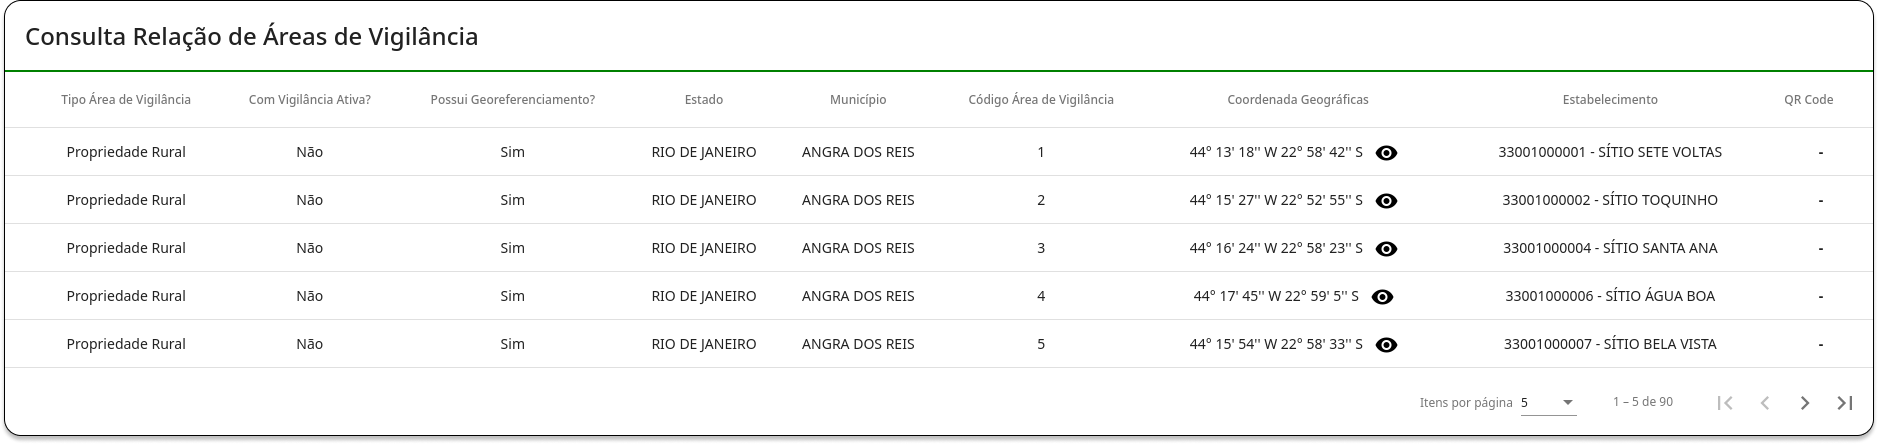Image resolution: width=1878 pixels, height=444 pixels.
Task: Select establishment 33001000004 - SÍTIO SANTA ANA
Action: [1610, 248]
